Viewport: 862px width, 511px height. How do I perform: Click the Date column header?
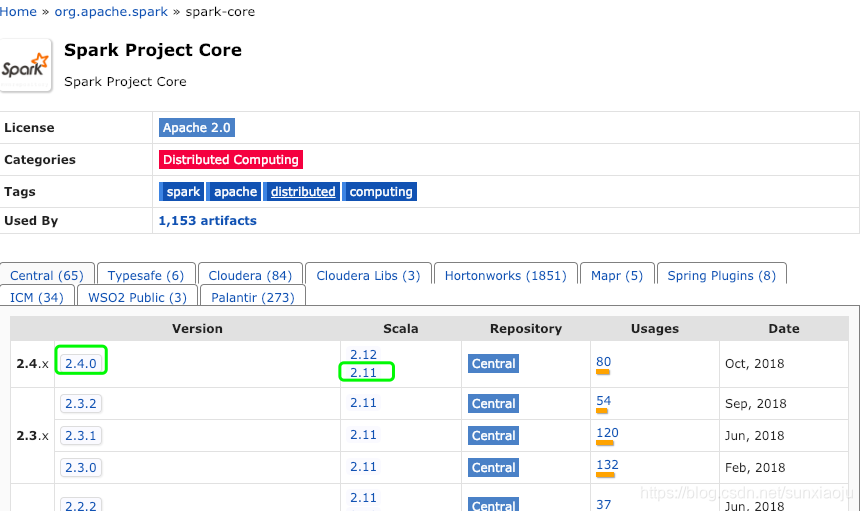click(784, 329)
